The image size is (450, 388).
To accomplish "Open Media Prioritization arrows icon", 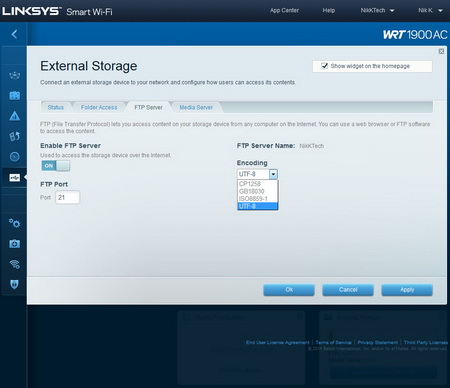I will pos(14,136).
